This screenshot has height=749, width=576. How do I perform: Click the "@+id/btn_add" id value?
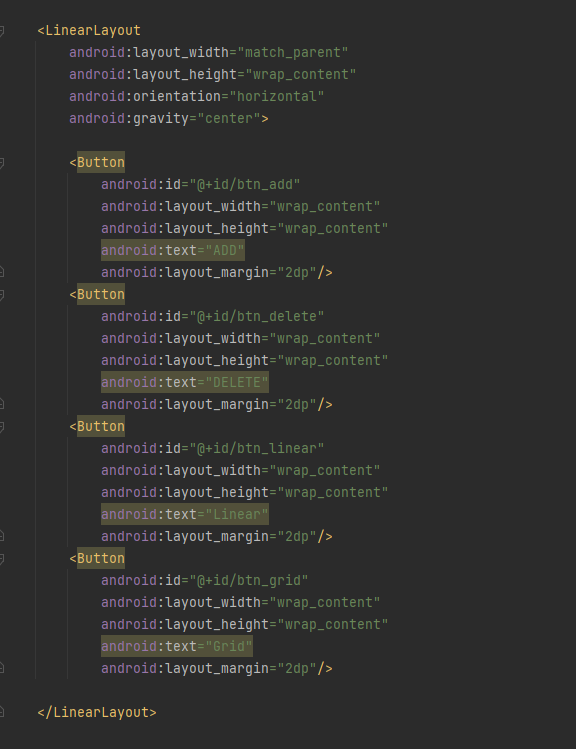[245, 184]
